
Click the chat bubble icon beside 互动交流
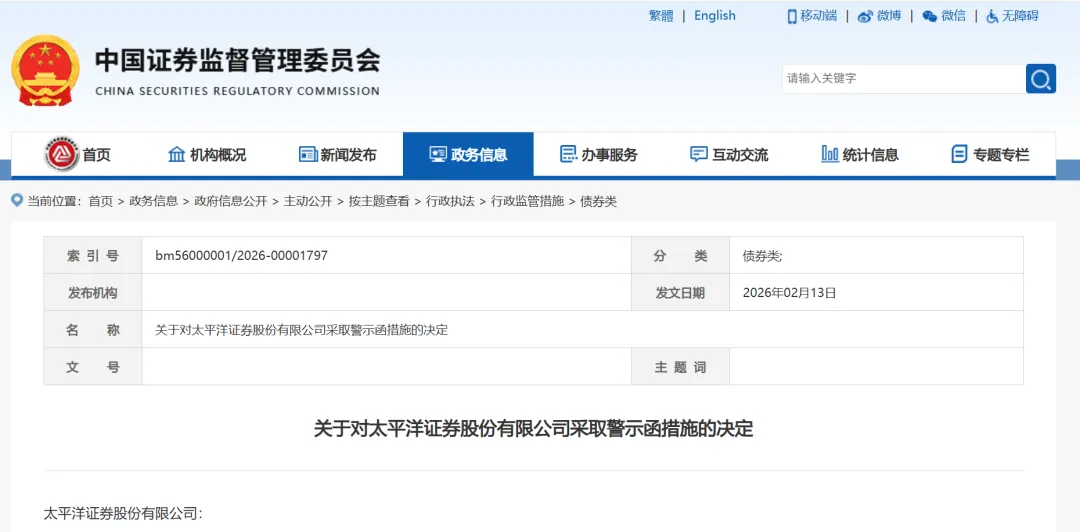698,154
